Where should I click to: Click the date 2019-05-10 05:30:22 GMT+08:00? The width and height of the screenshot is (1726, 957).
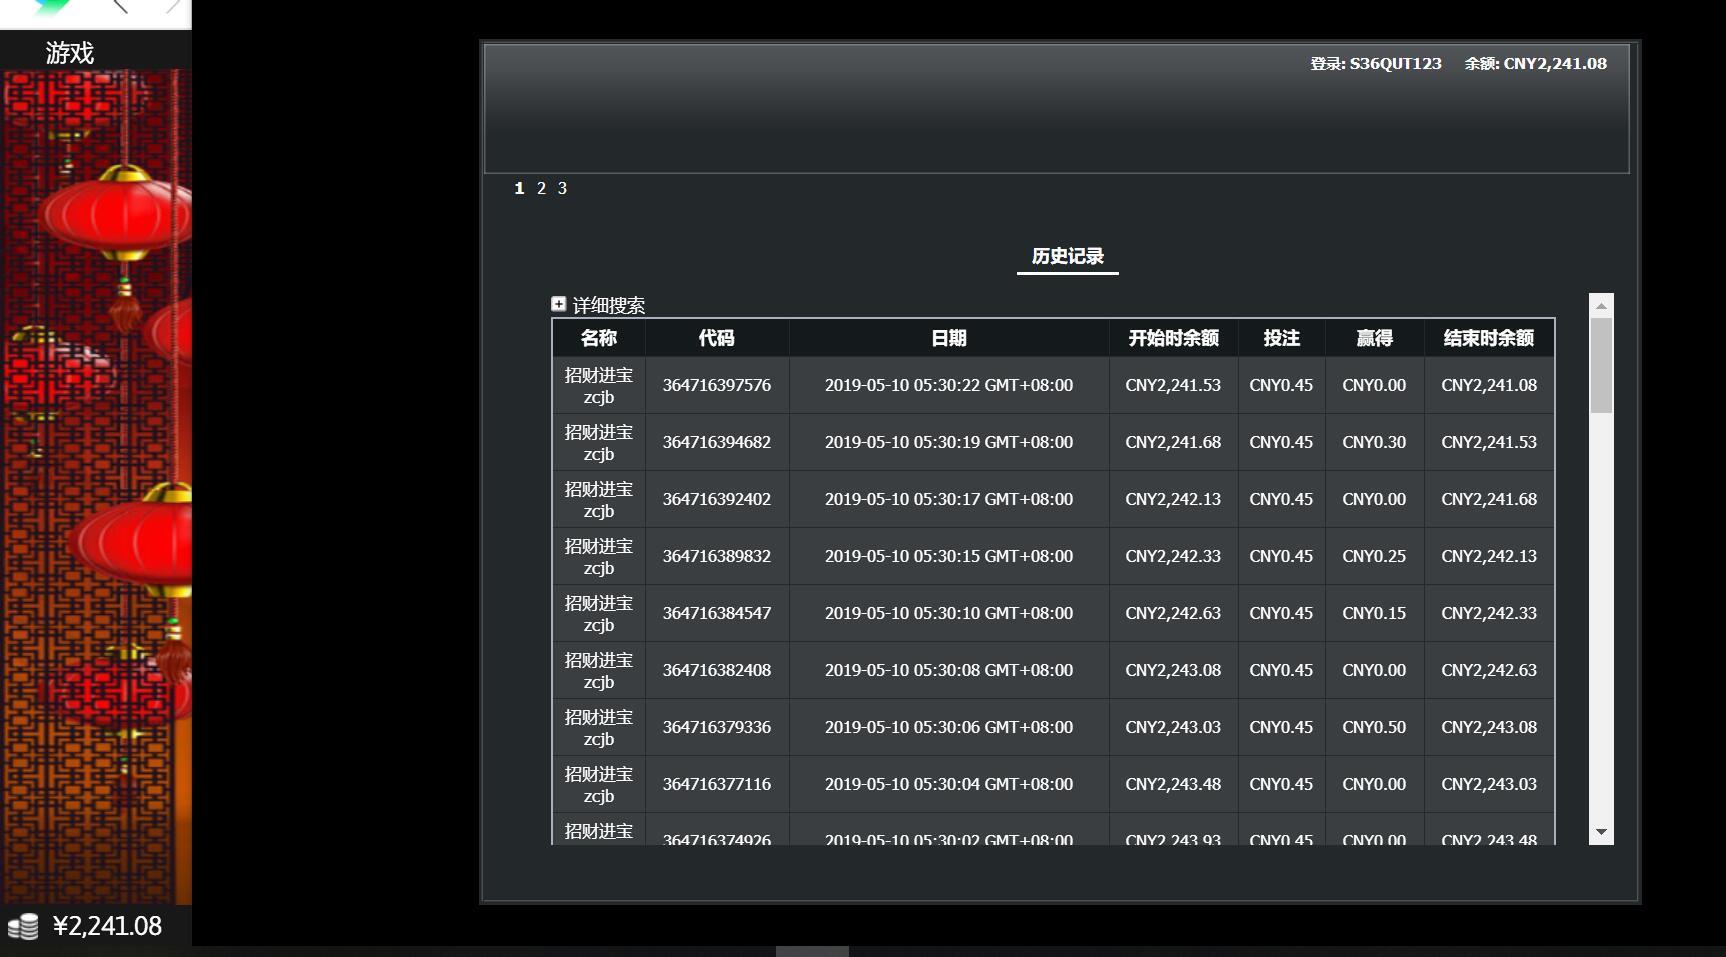(x=949, y=385)
